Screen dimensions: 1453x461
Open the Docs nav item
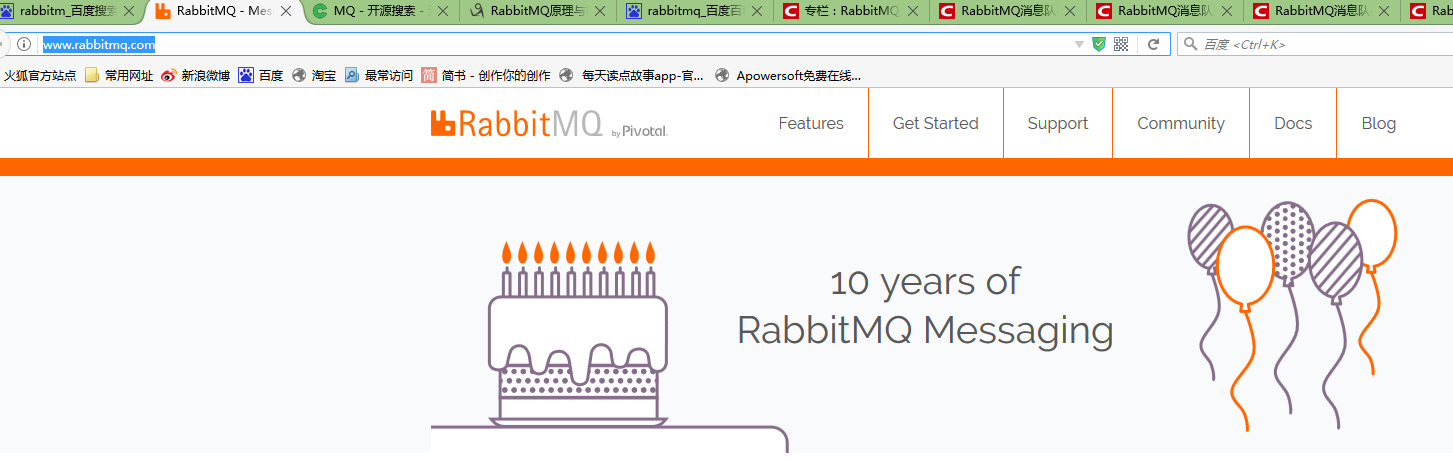1293,123
